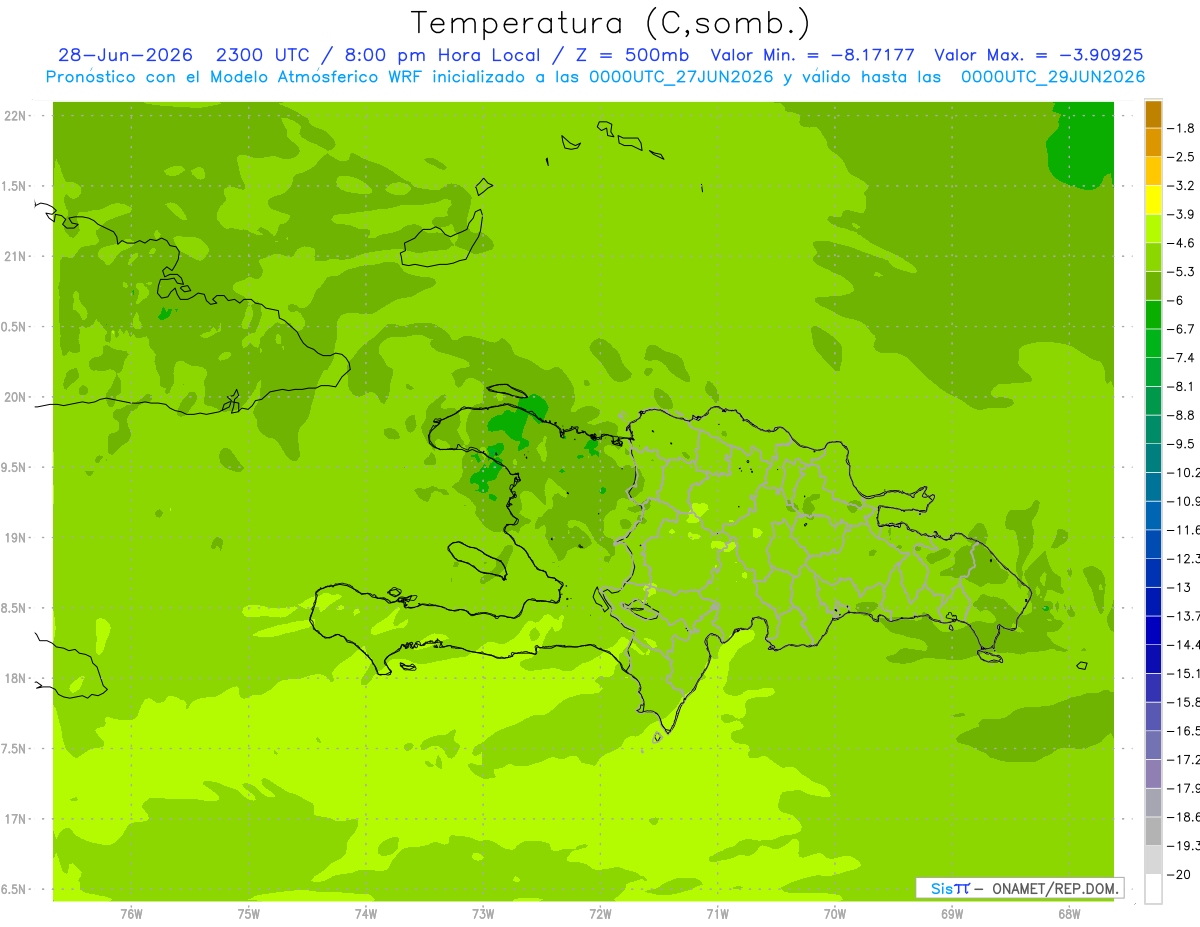The width and height of the screenshot is (1200, 927).
Task: Click the '73W' longitude label
Action: pos(483,914)
